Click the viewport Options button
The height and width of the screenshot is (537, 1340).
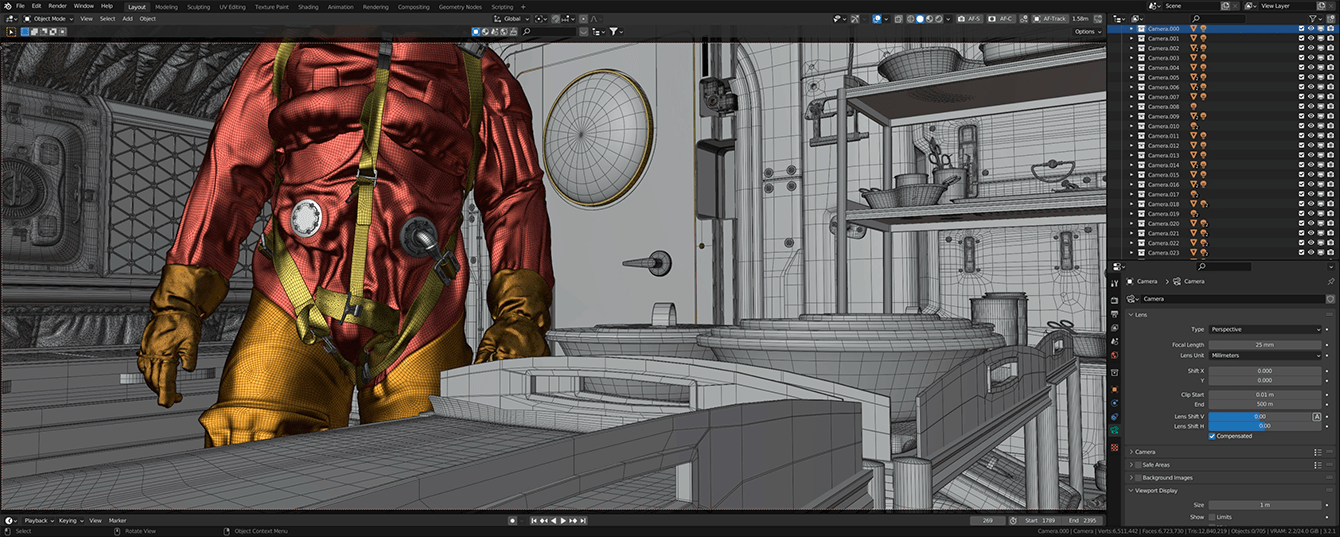(x=1087, y=32)
